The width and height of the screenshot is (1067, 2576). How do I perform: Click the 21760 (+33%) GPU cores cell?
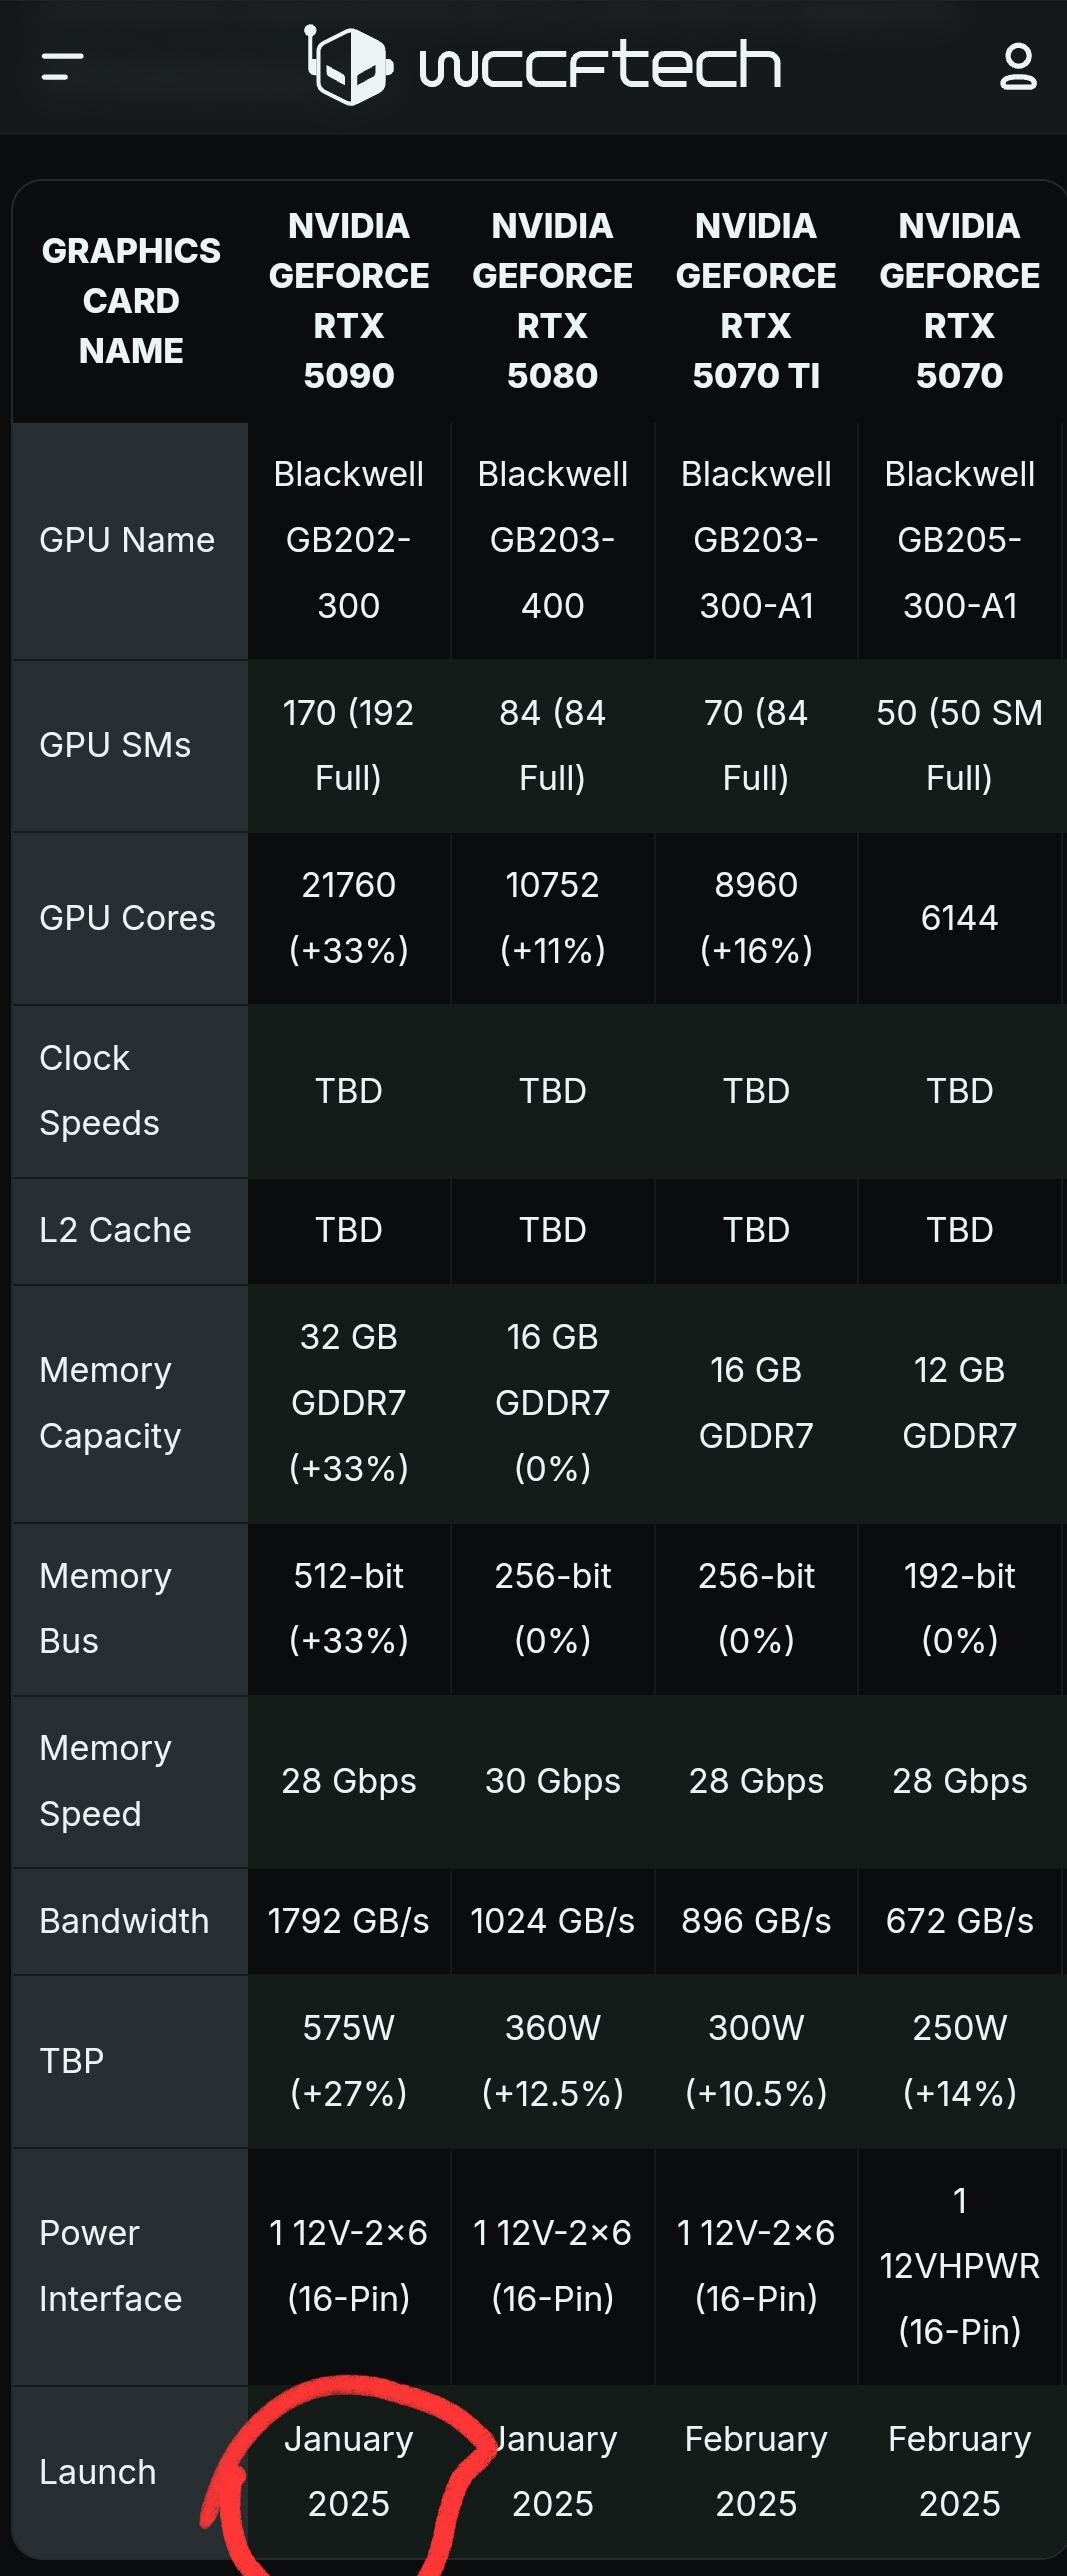(349, 918)
